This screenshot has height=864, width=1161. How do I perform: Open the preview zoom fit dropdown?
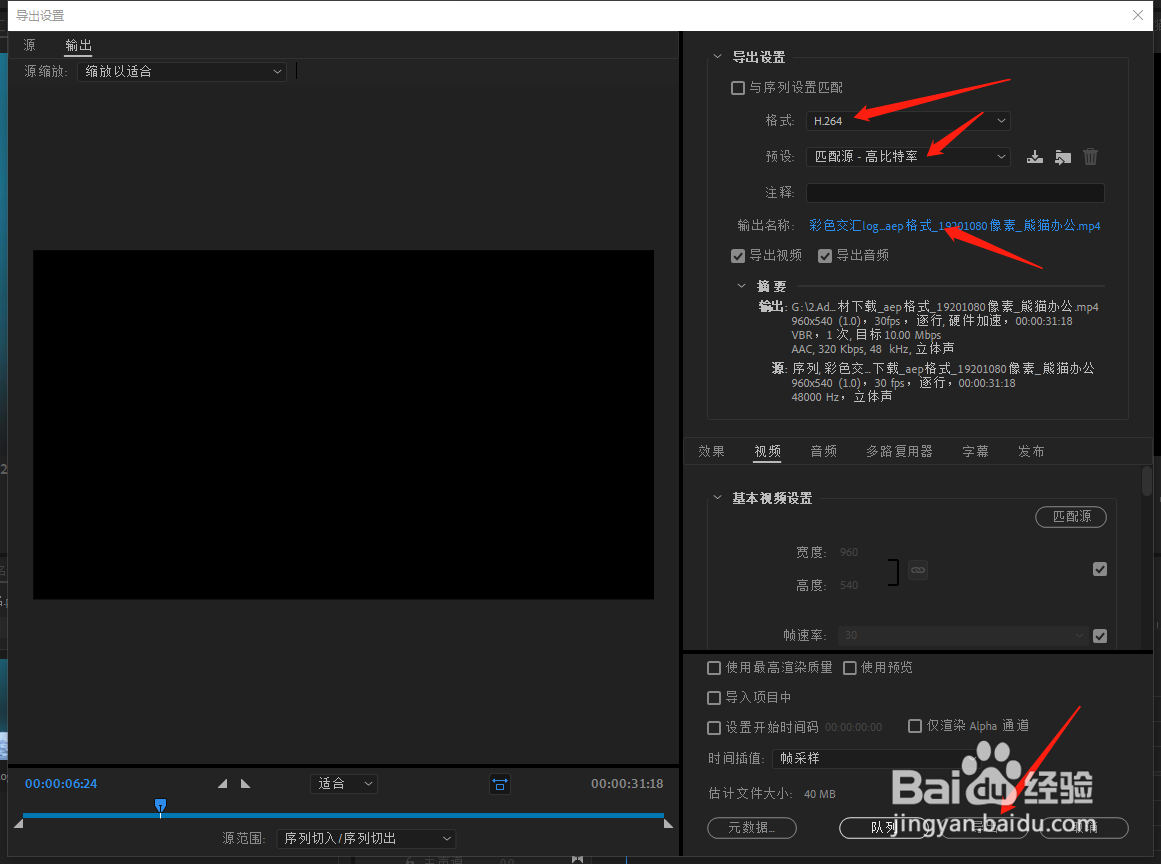pos(344,784)
